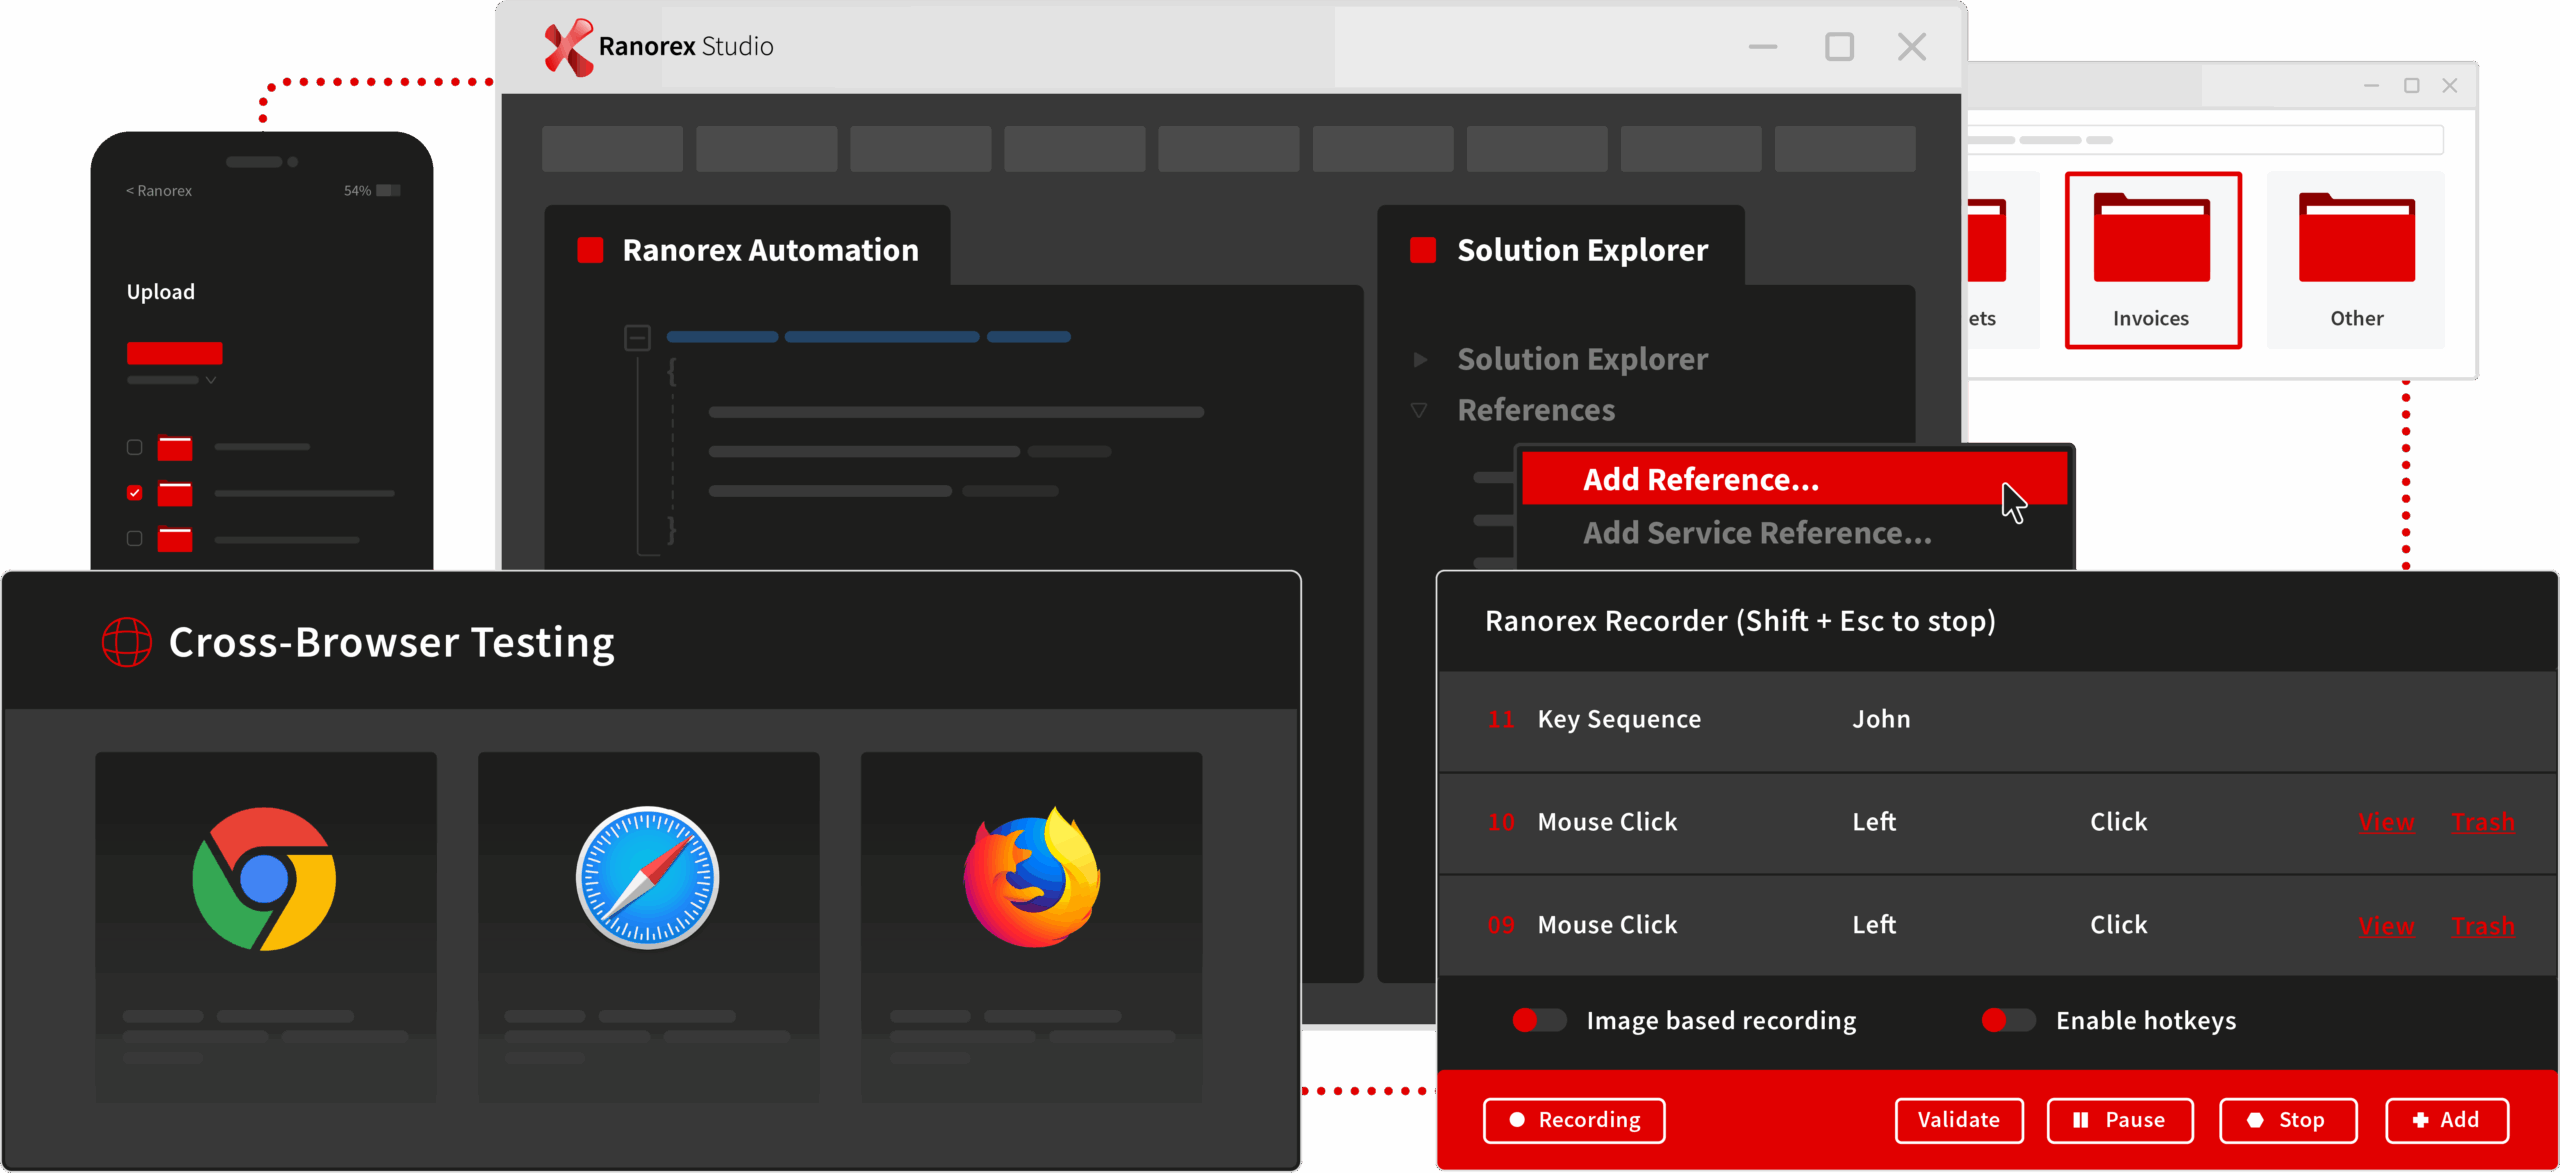Image resolution: width=2560 pixels, height=1173 pixels.
Task: Open the Chrome browser tile
Action: click(x=265, y=926)
